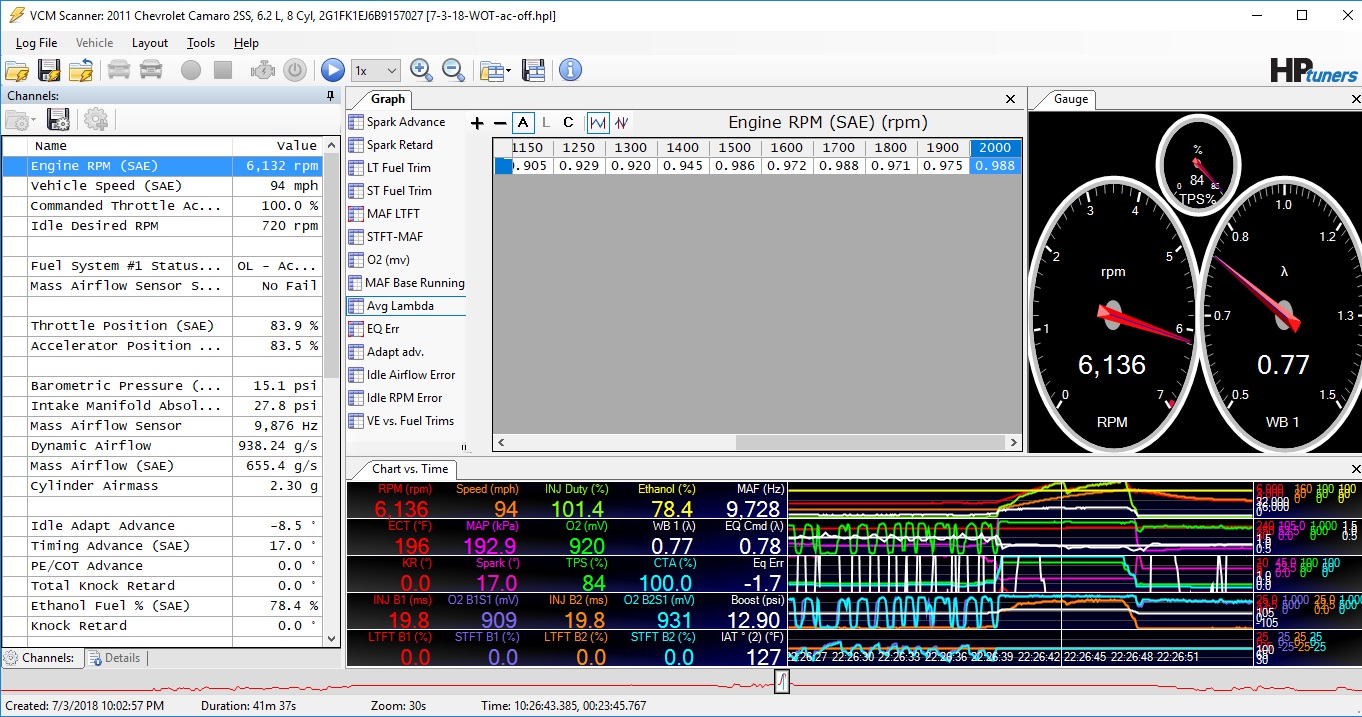
Task: Select the Engine RPM (SAE) channel row
Action: pyautogui.click(x=162, y=166)
